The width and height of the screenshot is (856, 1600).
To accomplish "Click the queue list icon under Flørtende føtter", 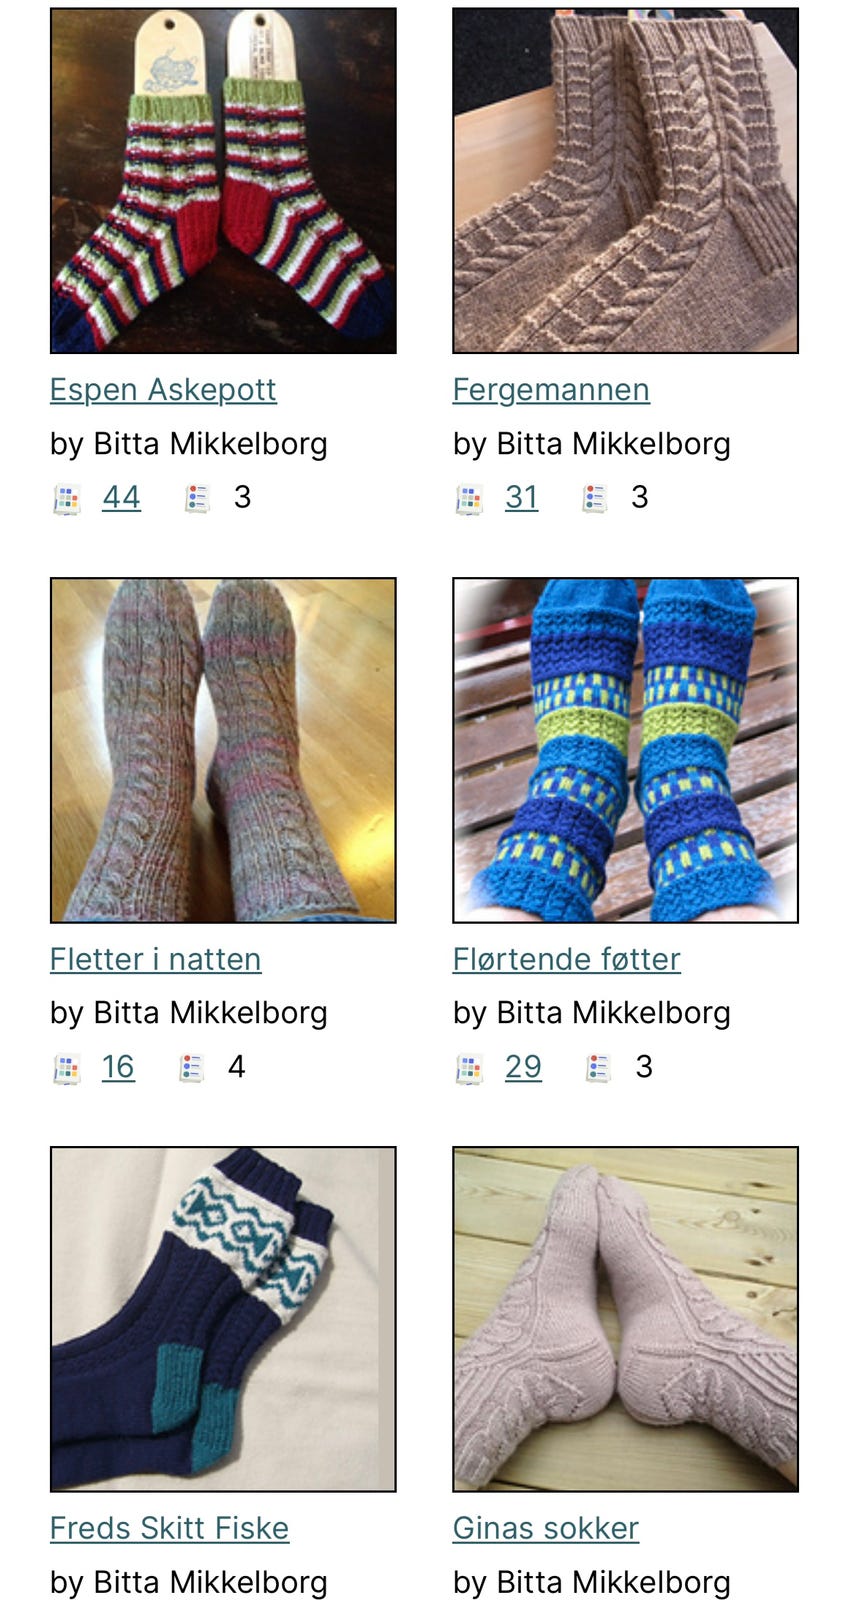I will click(598, 1068).
